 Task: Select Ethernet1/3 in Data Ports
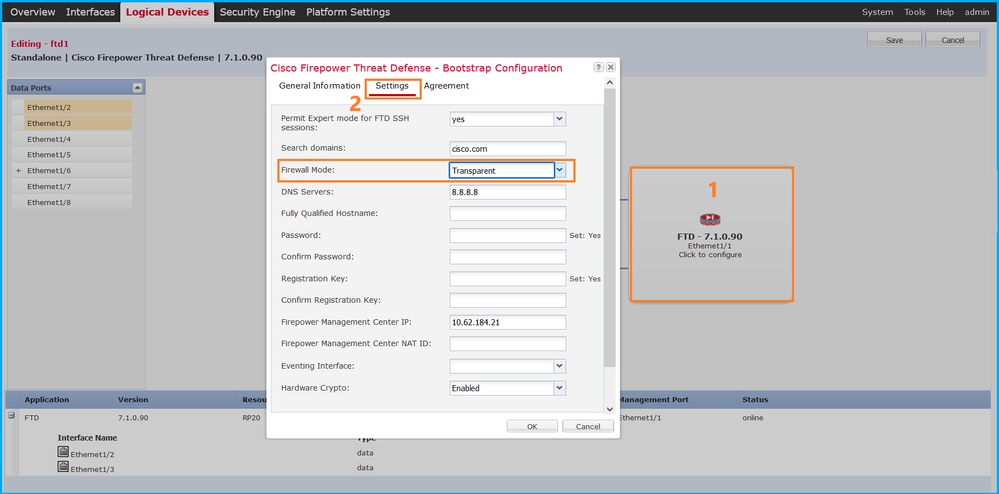(x=78, y=123)
